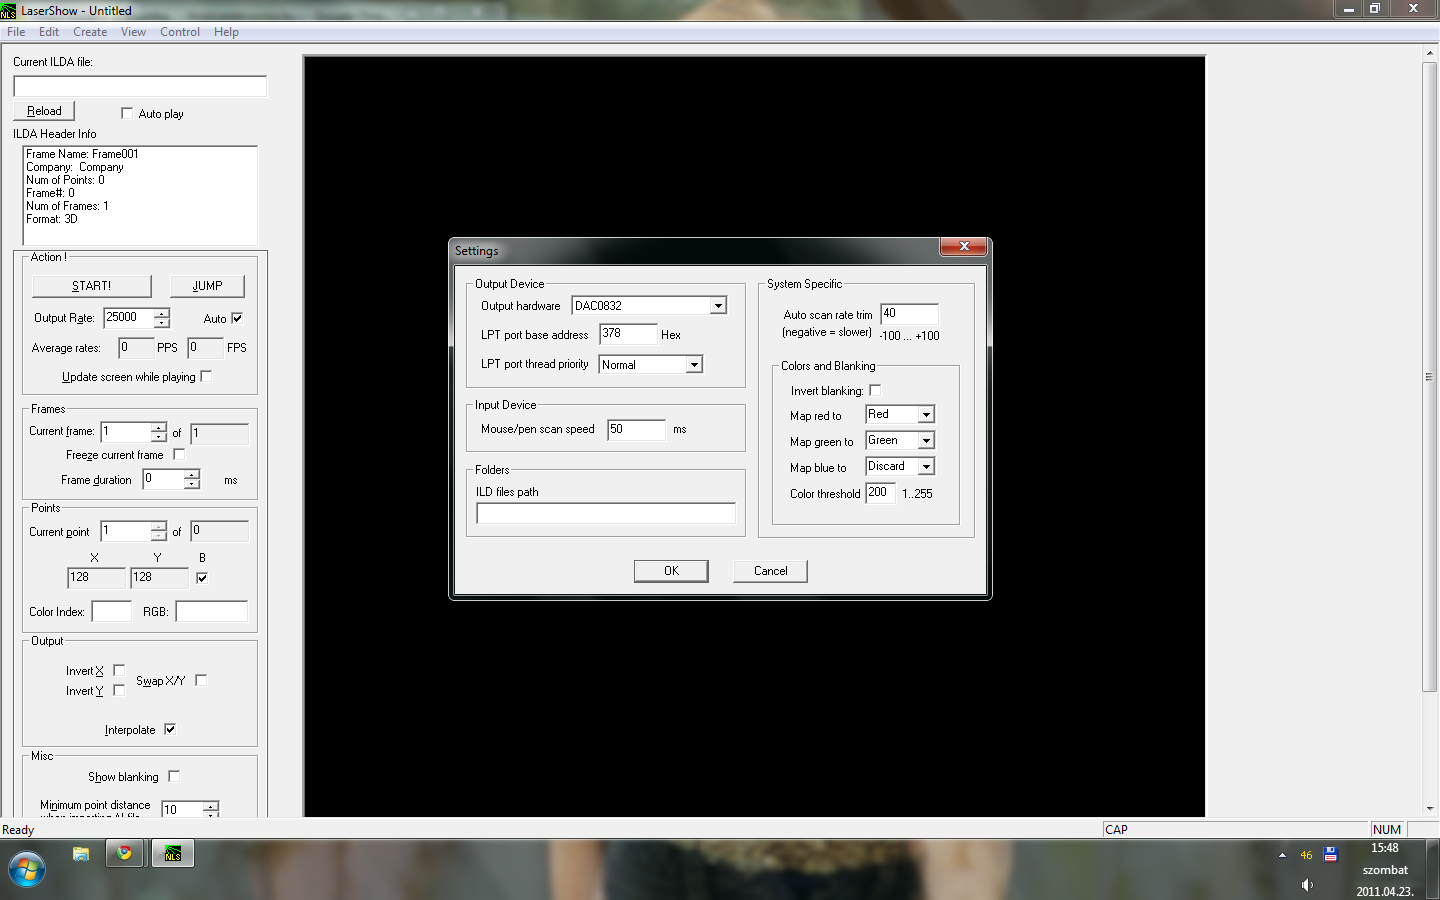Click the Minimum point distance field
This screenshot has height=900, width=1440.
click(182, 809)
